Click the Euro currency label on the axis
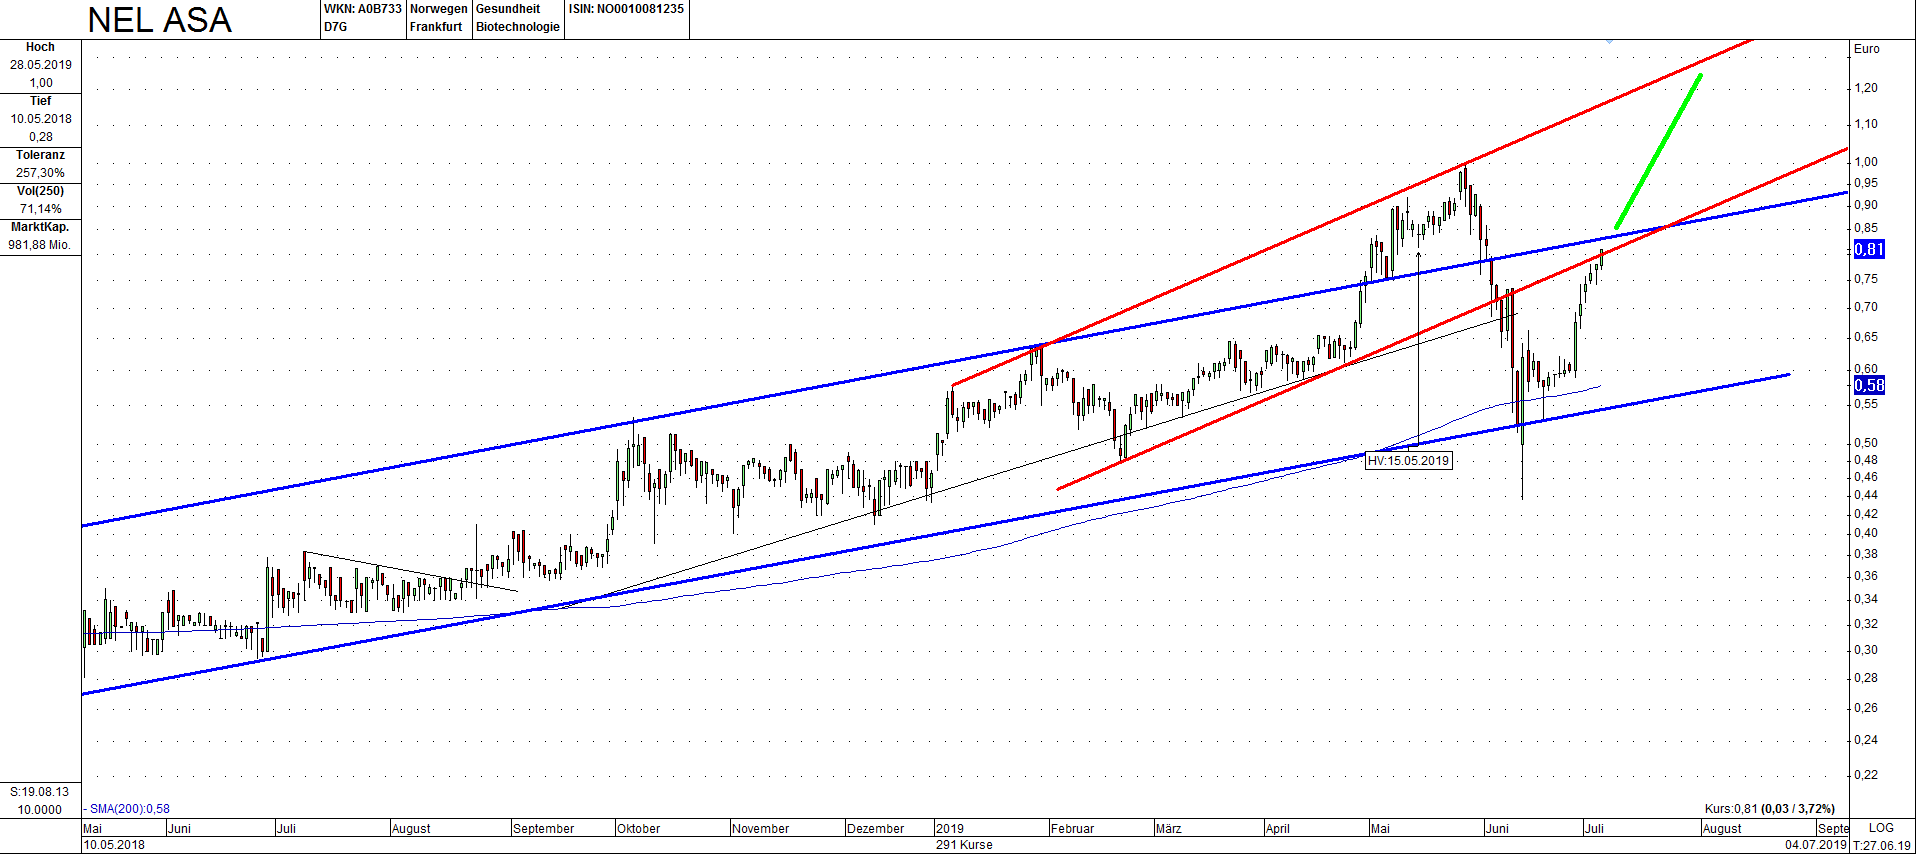Screen dimensions: 1916x854 click(1867, 49)
